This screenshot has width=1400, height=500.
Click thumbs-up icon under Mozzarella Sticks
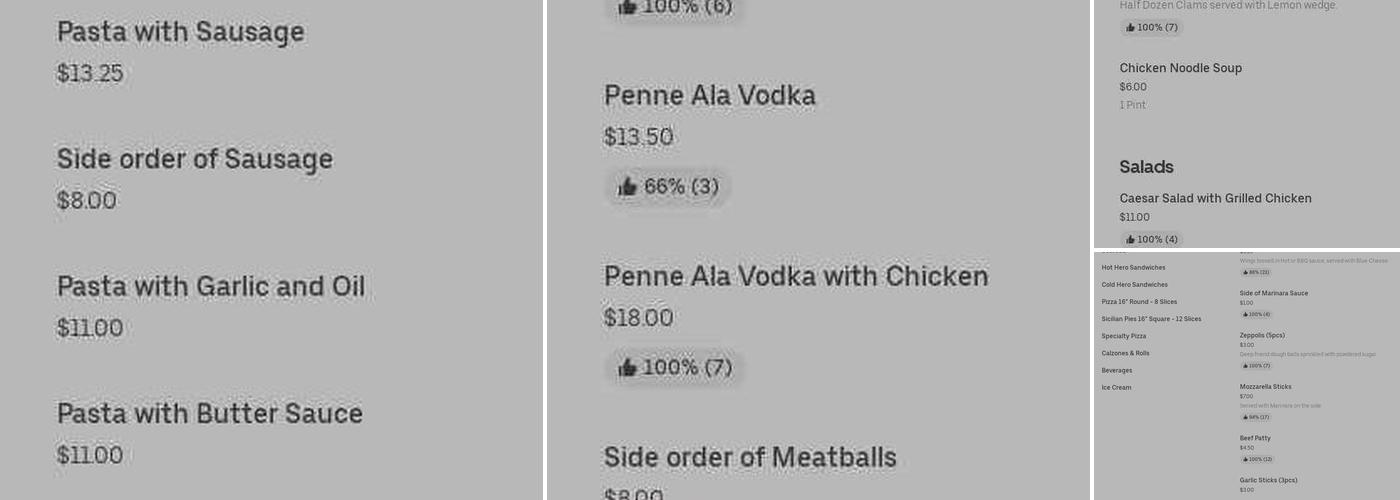pyautogui.click(x=1245, y=417)
